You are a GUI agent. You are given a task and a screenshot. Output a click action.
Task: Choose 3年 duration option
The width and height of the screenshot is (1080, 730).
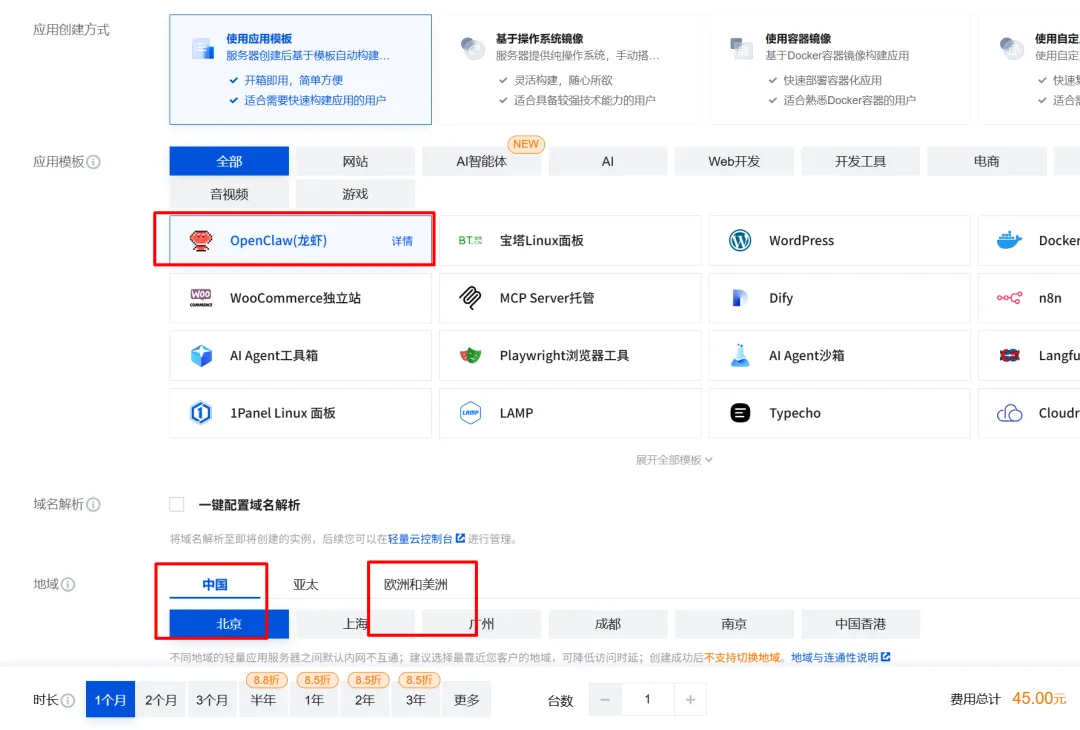click(415, 700)
